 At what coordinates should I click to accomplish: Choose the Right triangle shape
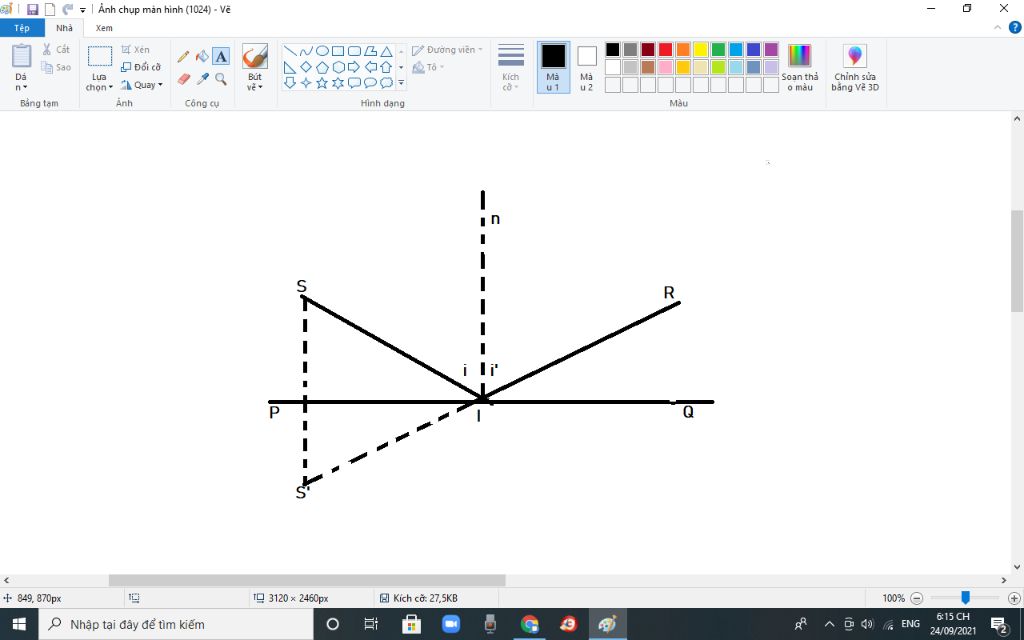click(x=290, y=67)
